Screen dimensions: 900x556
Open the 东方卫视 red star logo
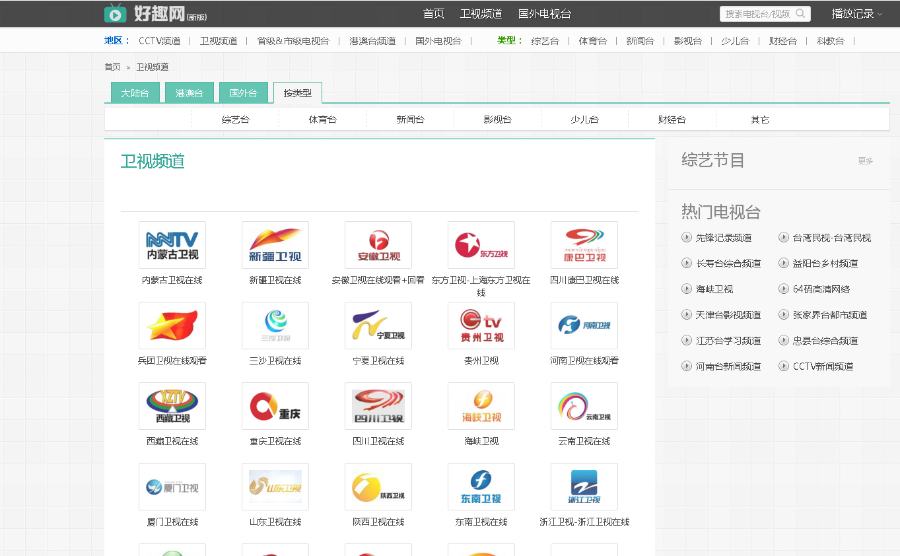[481, 245]
